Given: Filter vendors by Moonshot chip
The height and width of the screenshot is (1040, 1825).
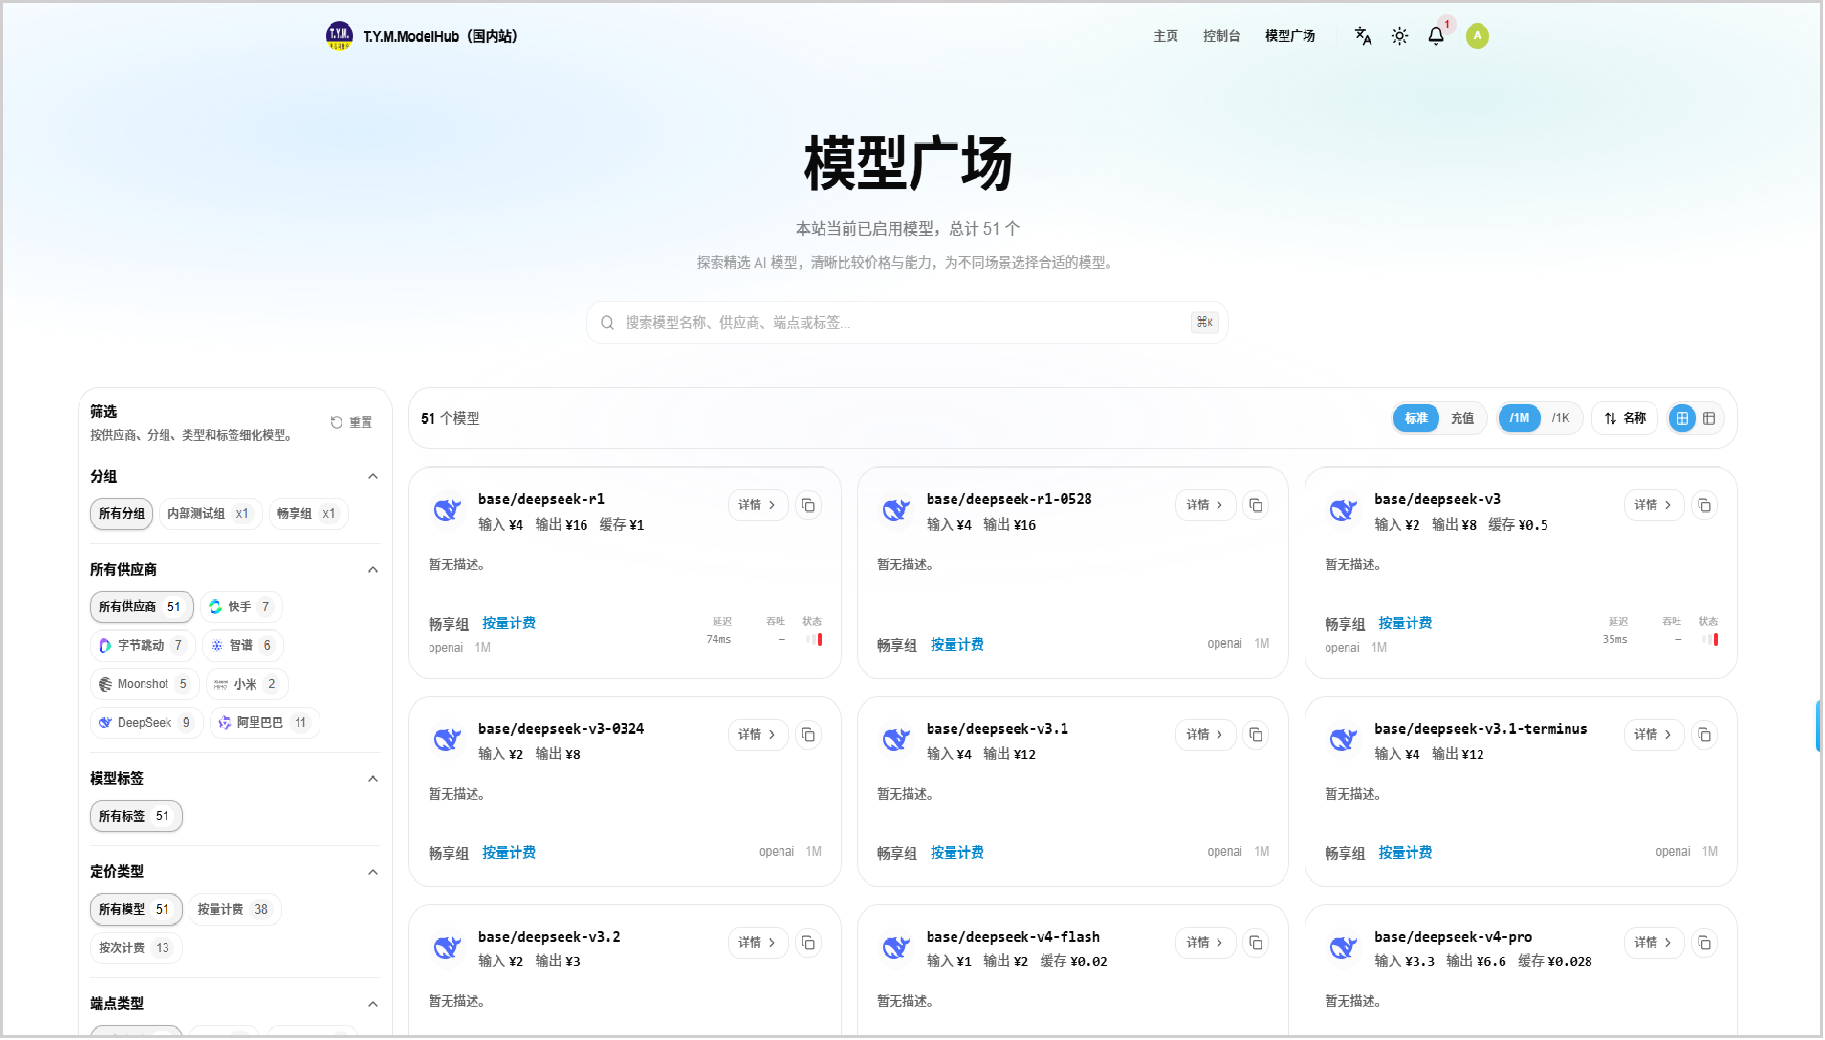Looking at the screenshot, I should (144, 685).
